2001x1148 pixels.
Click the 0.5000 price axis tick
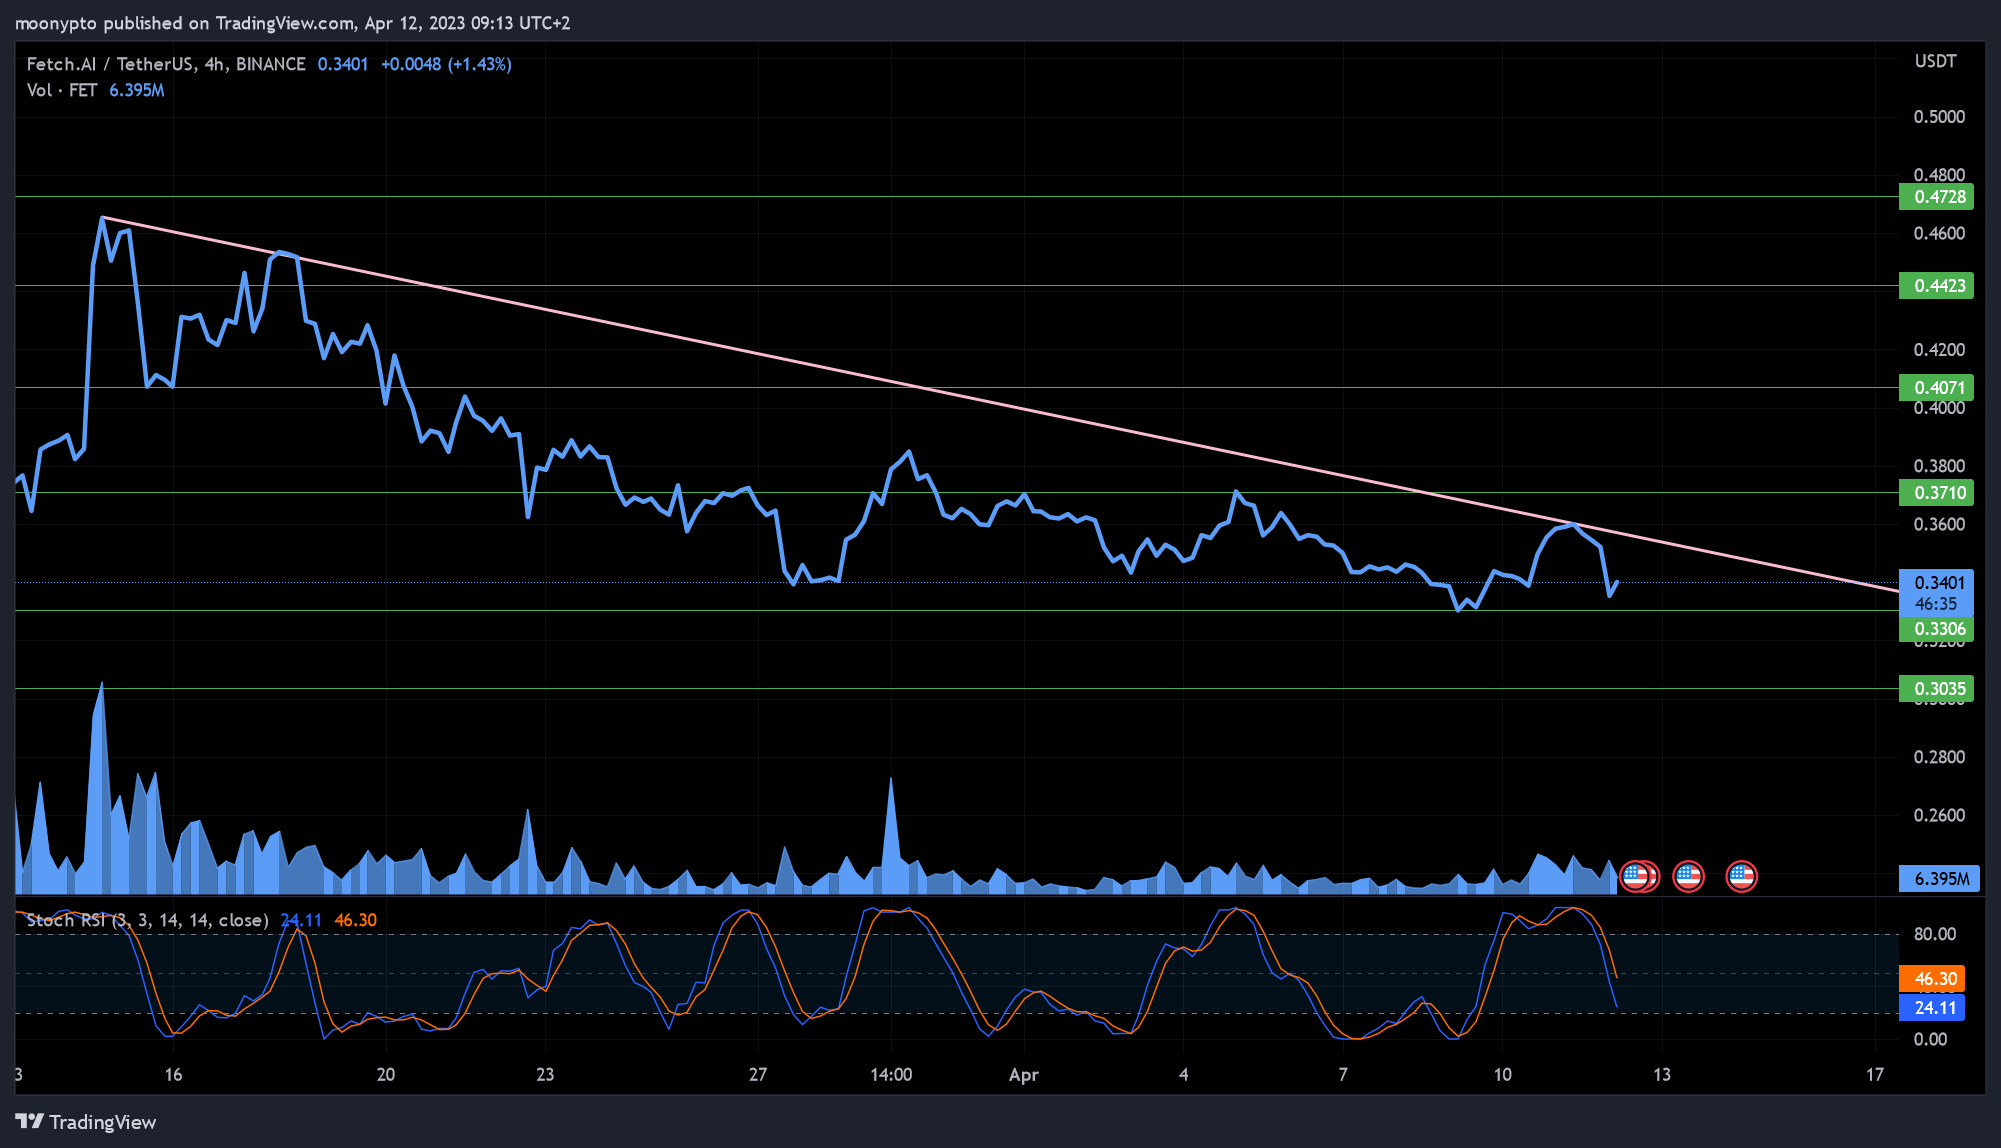click(x=1939, y=117)
